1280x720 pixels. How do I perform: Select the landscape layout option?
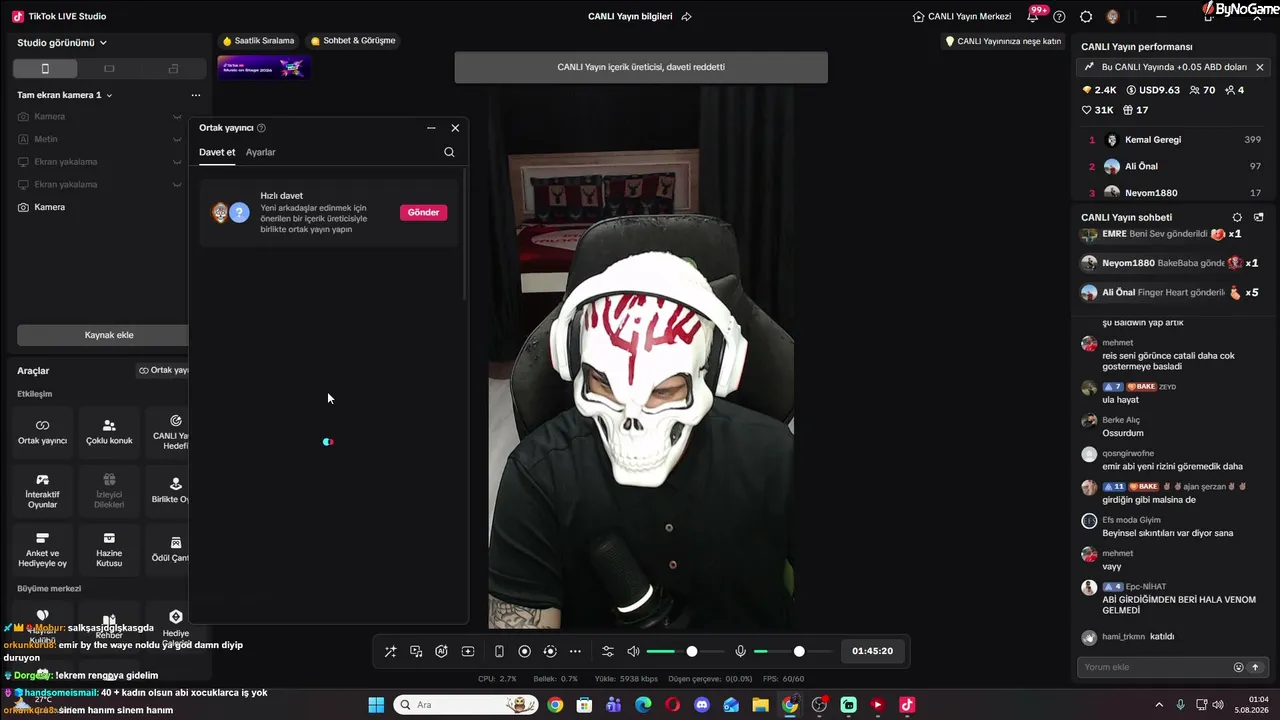pos(109,68)
